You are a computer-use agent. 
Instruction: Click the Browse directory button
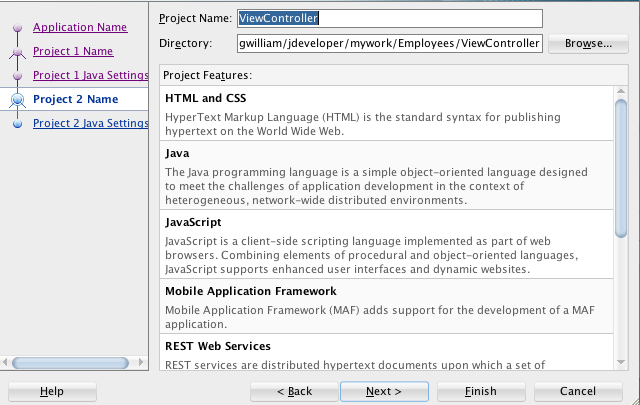[x=588, y=44]
